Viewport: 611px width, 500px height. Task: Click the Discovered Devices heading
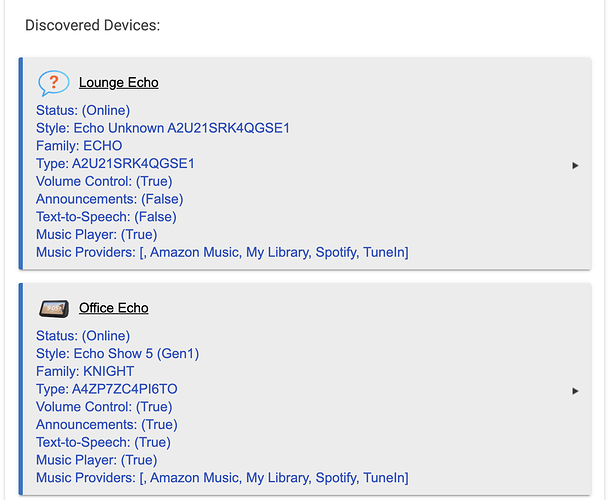coord(93,25)
